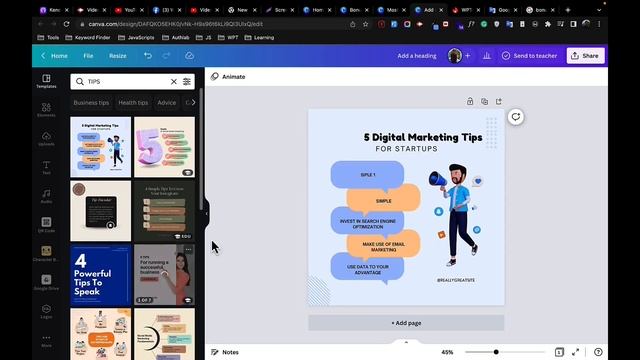
Task: Collapse the side panel handle
Action: pos(207,213)
